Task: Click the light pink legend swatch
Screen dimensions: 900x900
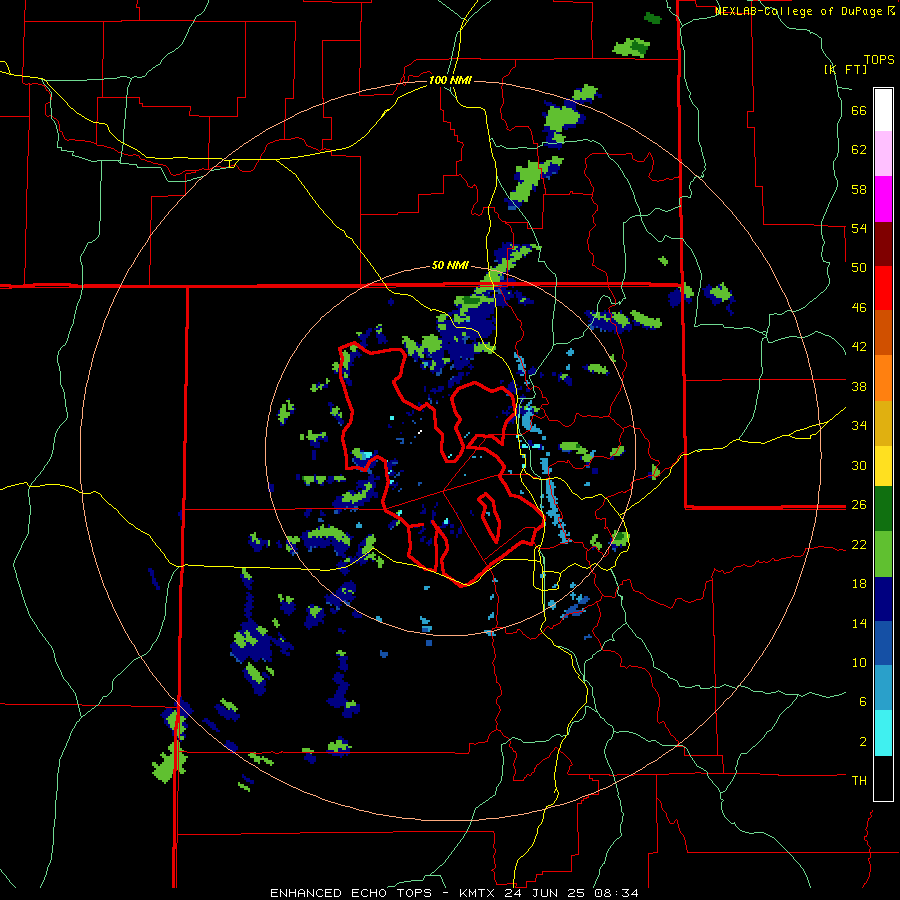Action: [x=883, y=154]
